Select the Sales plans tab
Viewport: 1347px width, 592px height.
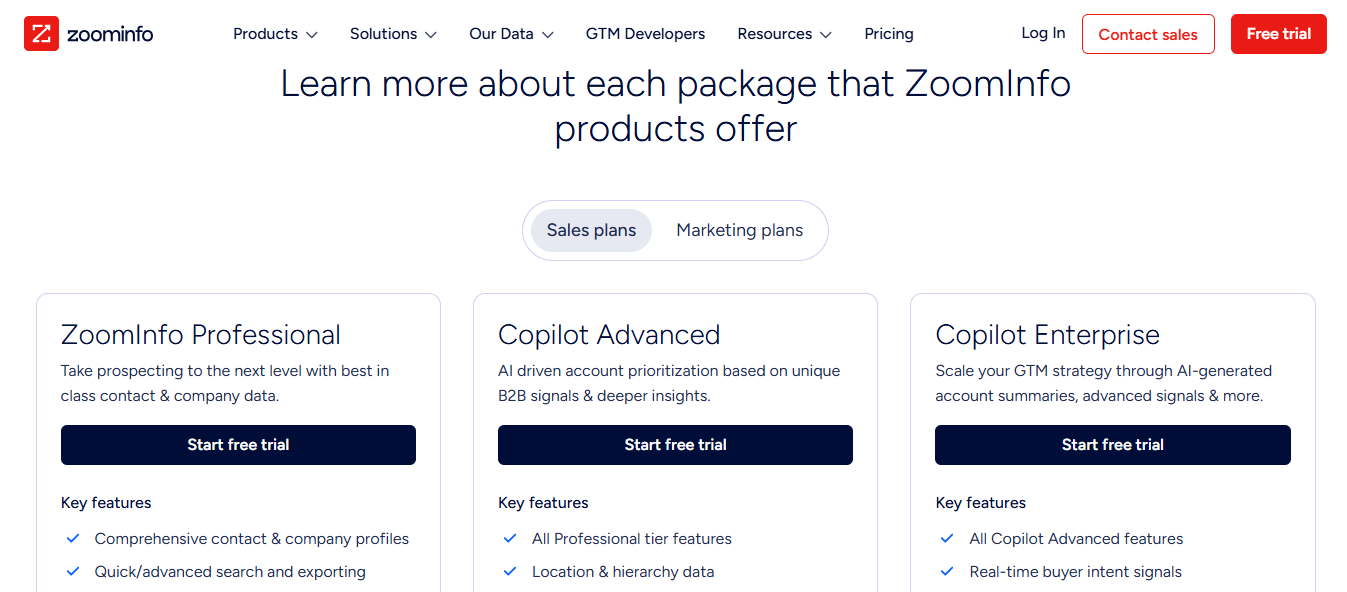[591, 230]
